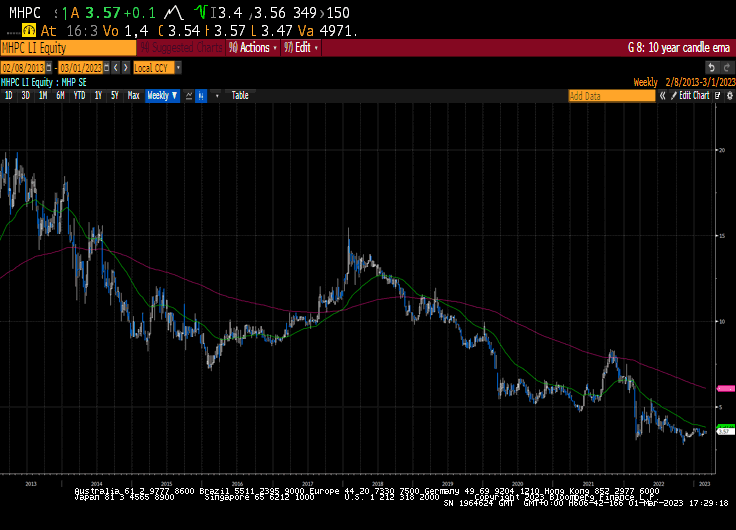The height and width of the screenshot is (530, 736).
Task: Select the 5Y range
Action: click(x=115, y=96)
